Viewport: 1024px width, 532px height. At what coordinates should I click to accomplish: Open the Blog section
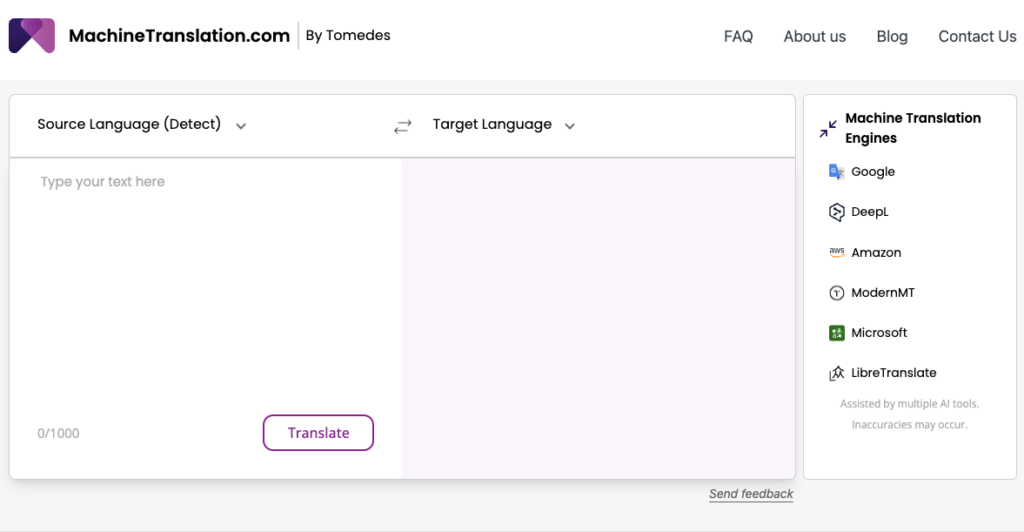coord(892,37)
